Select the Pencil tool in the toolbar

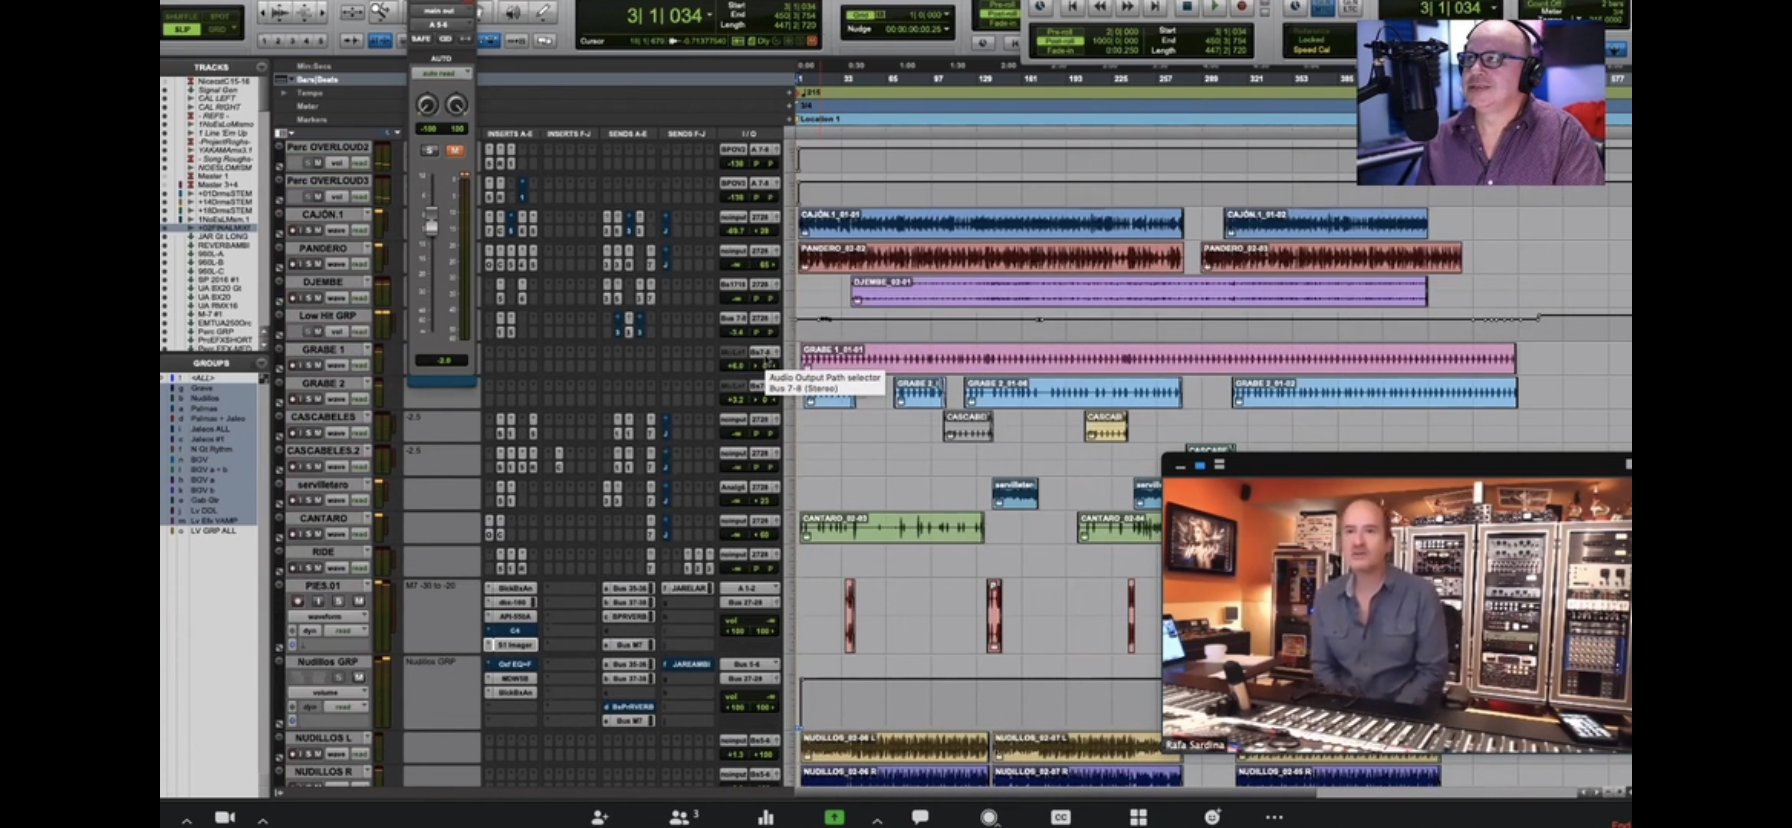(543, 11)
